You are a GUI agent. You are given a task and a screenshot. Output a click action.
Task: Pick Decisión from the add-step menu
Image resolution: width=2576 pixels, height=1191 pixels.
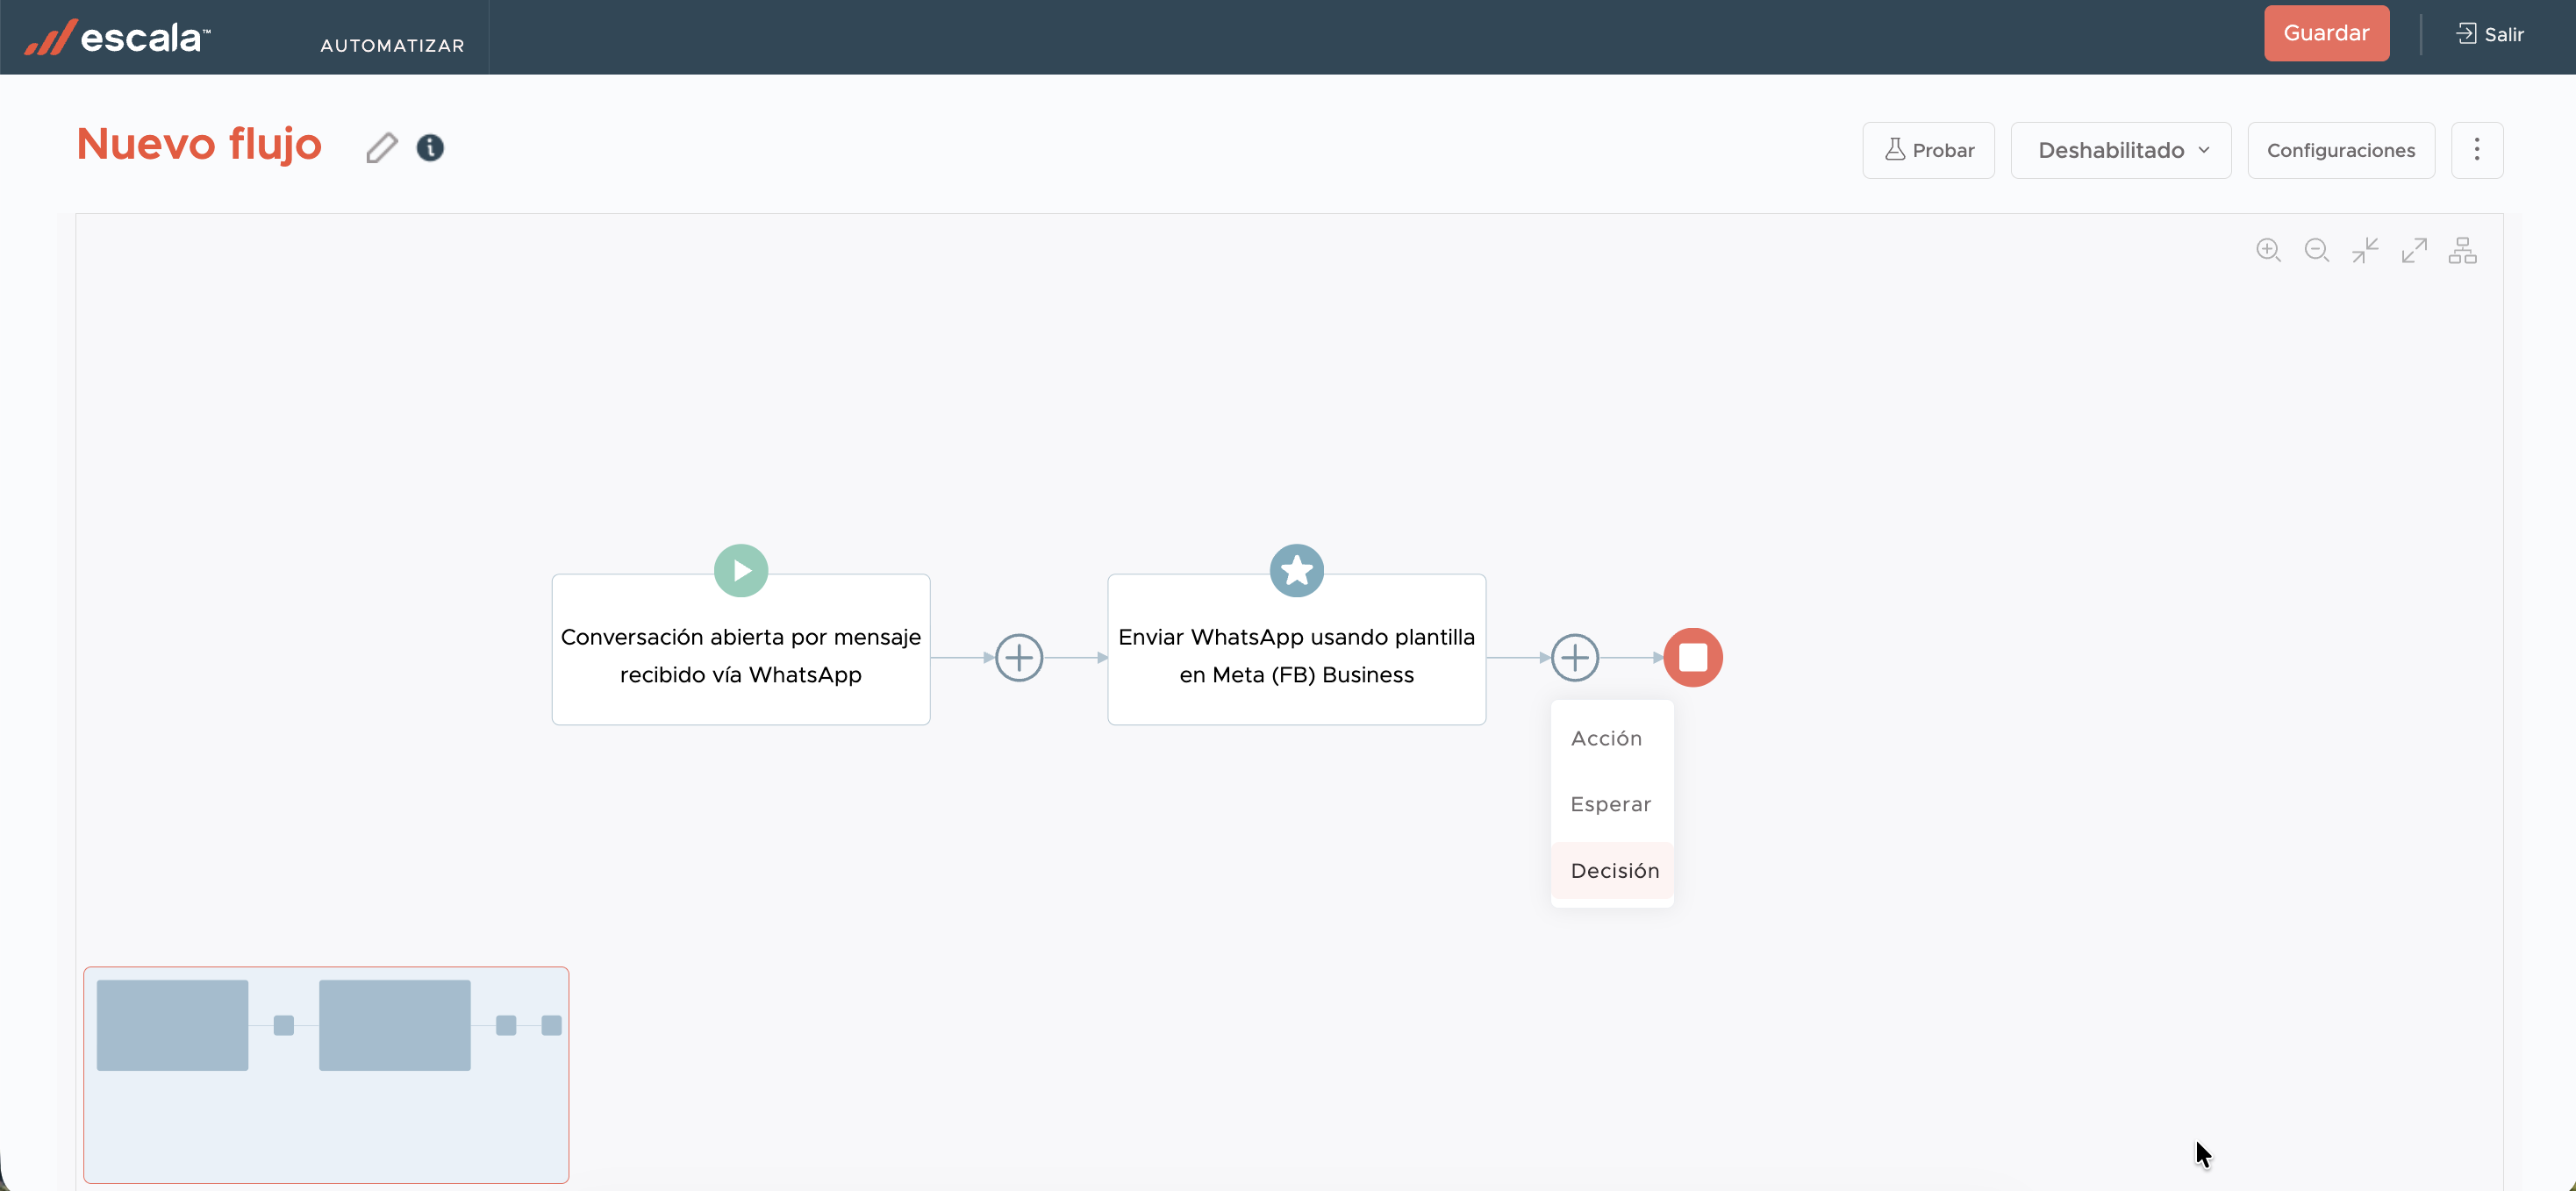click(x=1614, y=870)
